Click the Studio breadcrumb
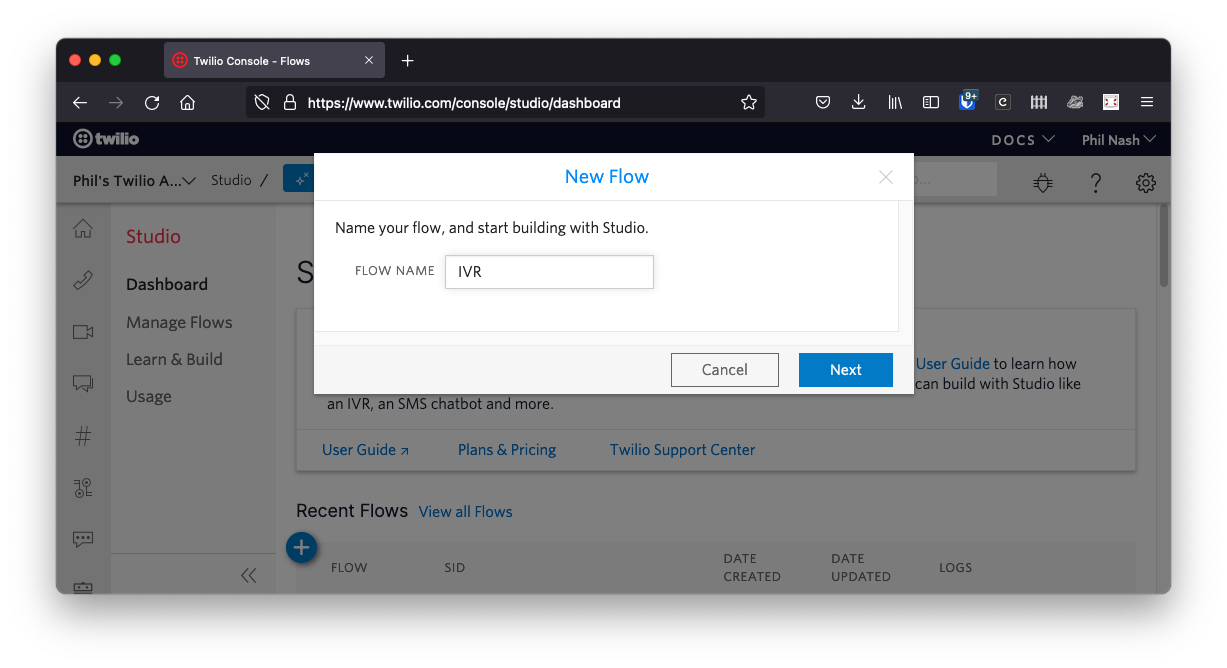The height and width of the screenshot is (668, 1227). point(231,180)
